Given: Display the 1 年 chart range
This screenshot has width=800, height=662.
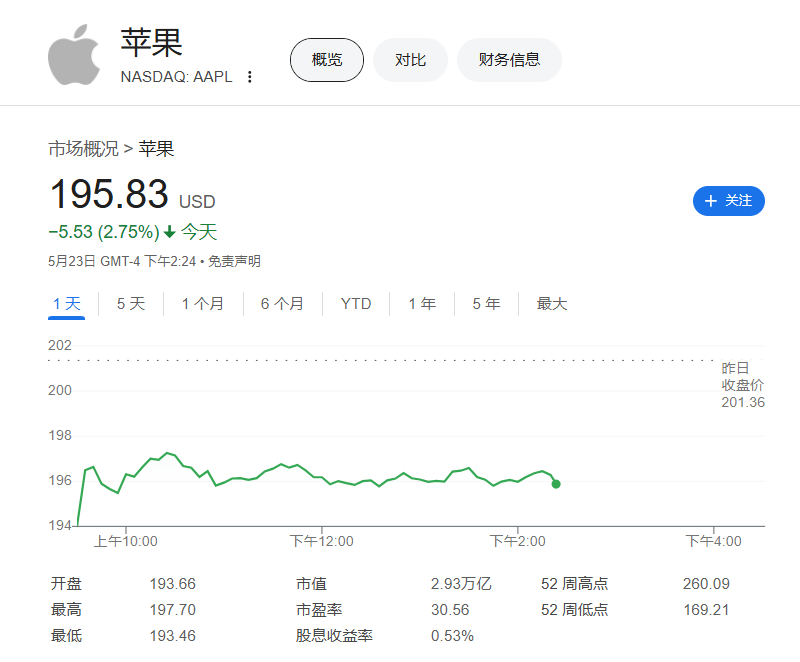Looking at the screenshot, I should [422, 304].
